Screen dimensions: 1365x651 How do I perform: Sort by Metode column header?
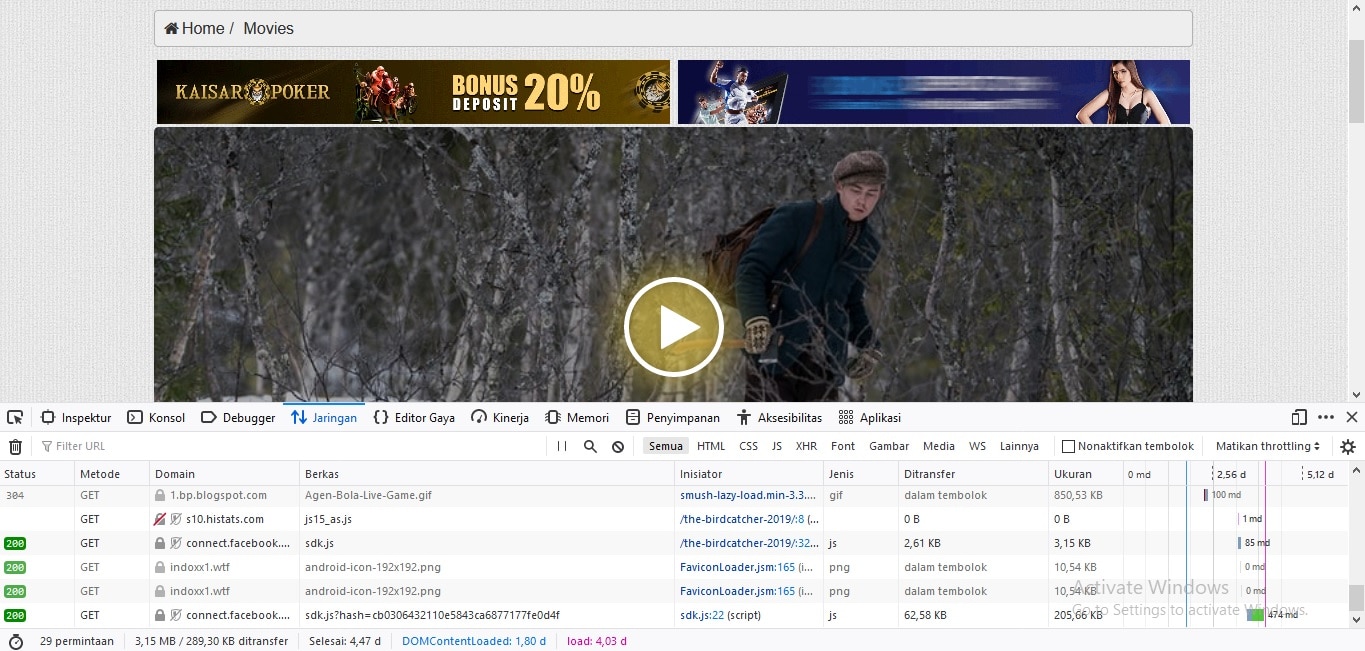tap(112, 474)
